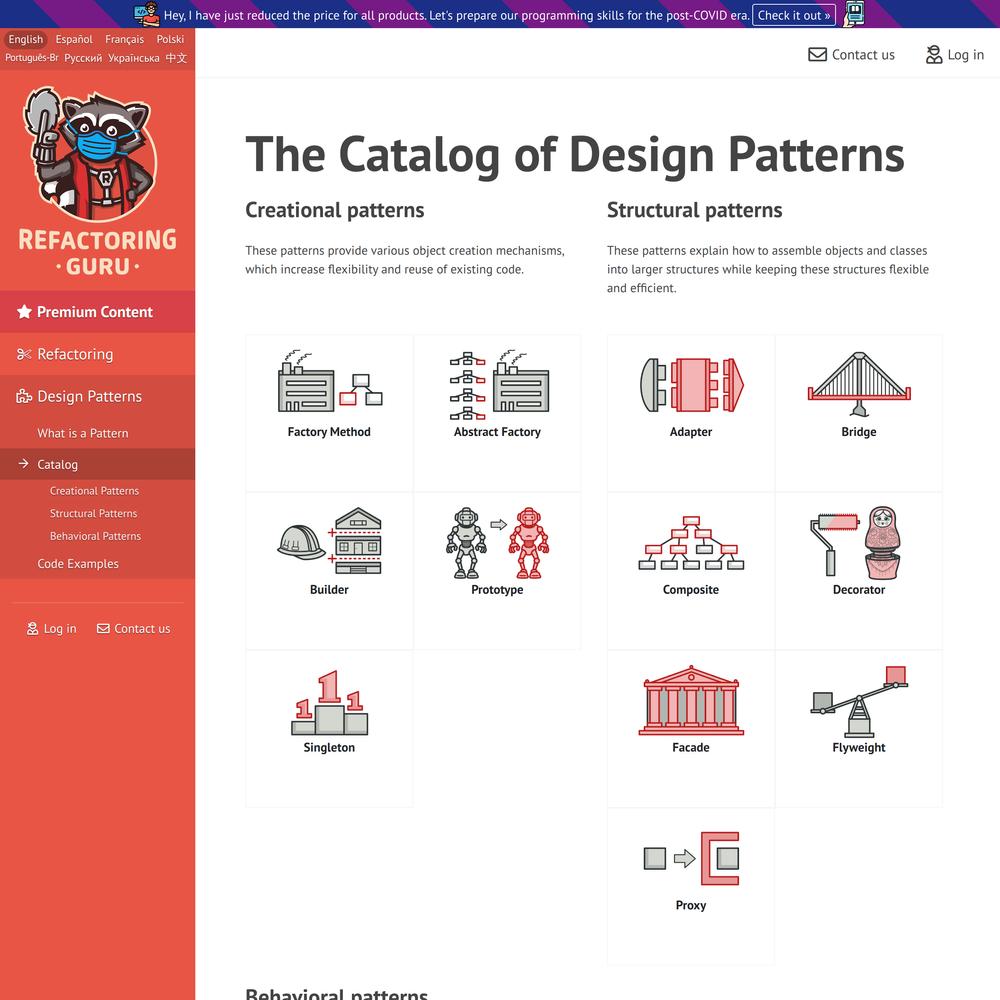The width and height of the screenshot is (1000, 1000).
Task: Open the Design Patterns menu item
Action: pos(98,397)
